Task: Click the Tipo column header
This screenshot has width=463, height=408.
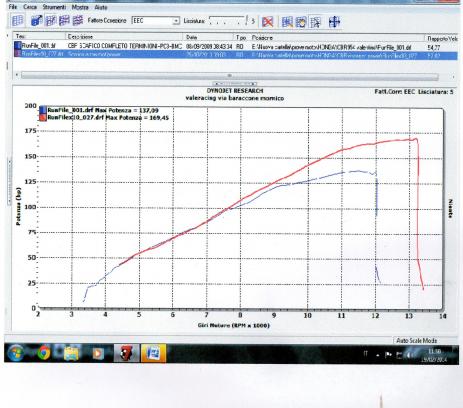Action: click(x=241, y=37)
